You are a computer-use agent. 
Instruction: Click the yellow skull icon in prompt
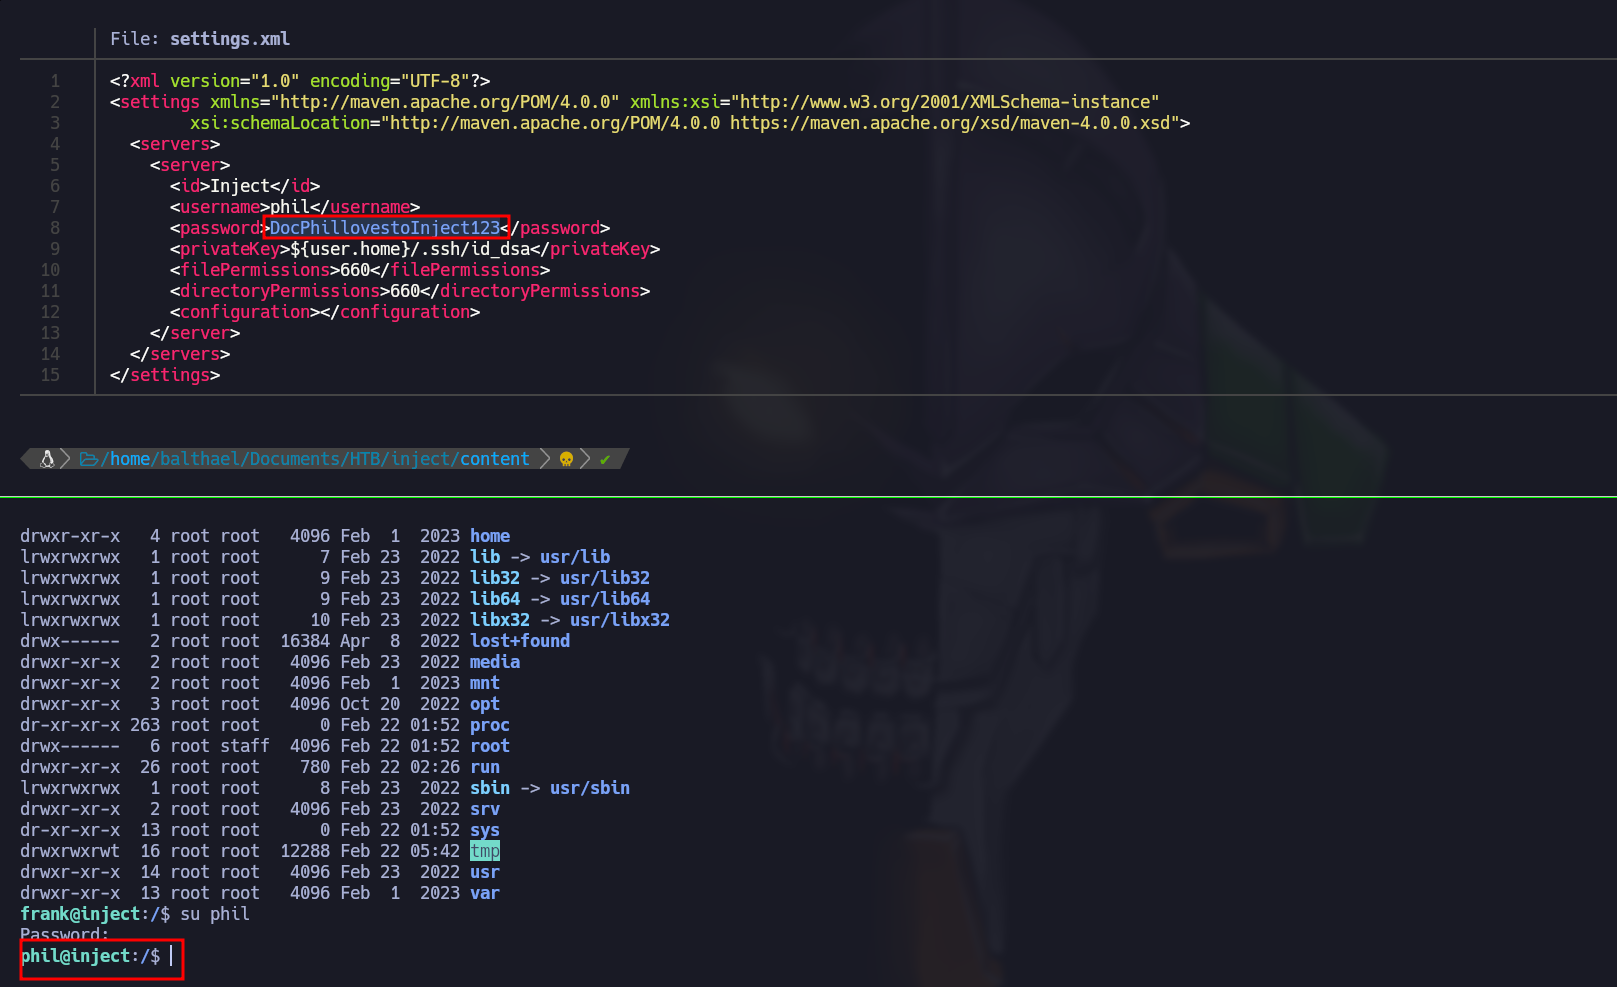pyautogui.click(x=566, y=459)
